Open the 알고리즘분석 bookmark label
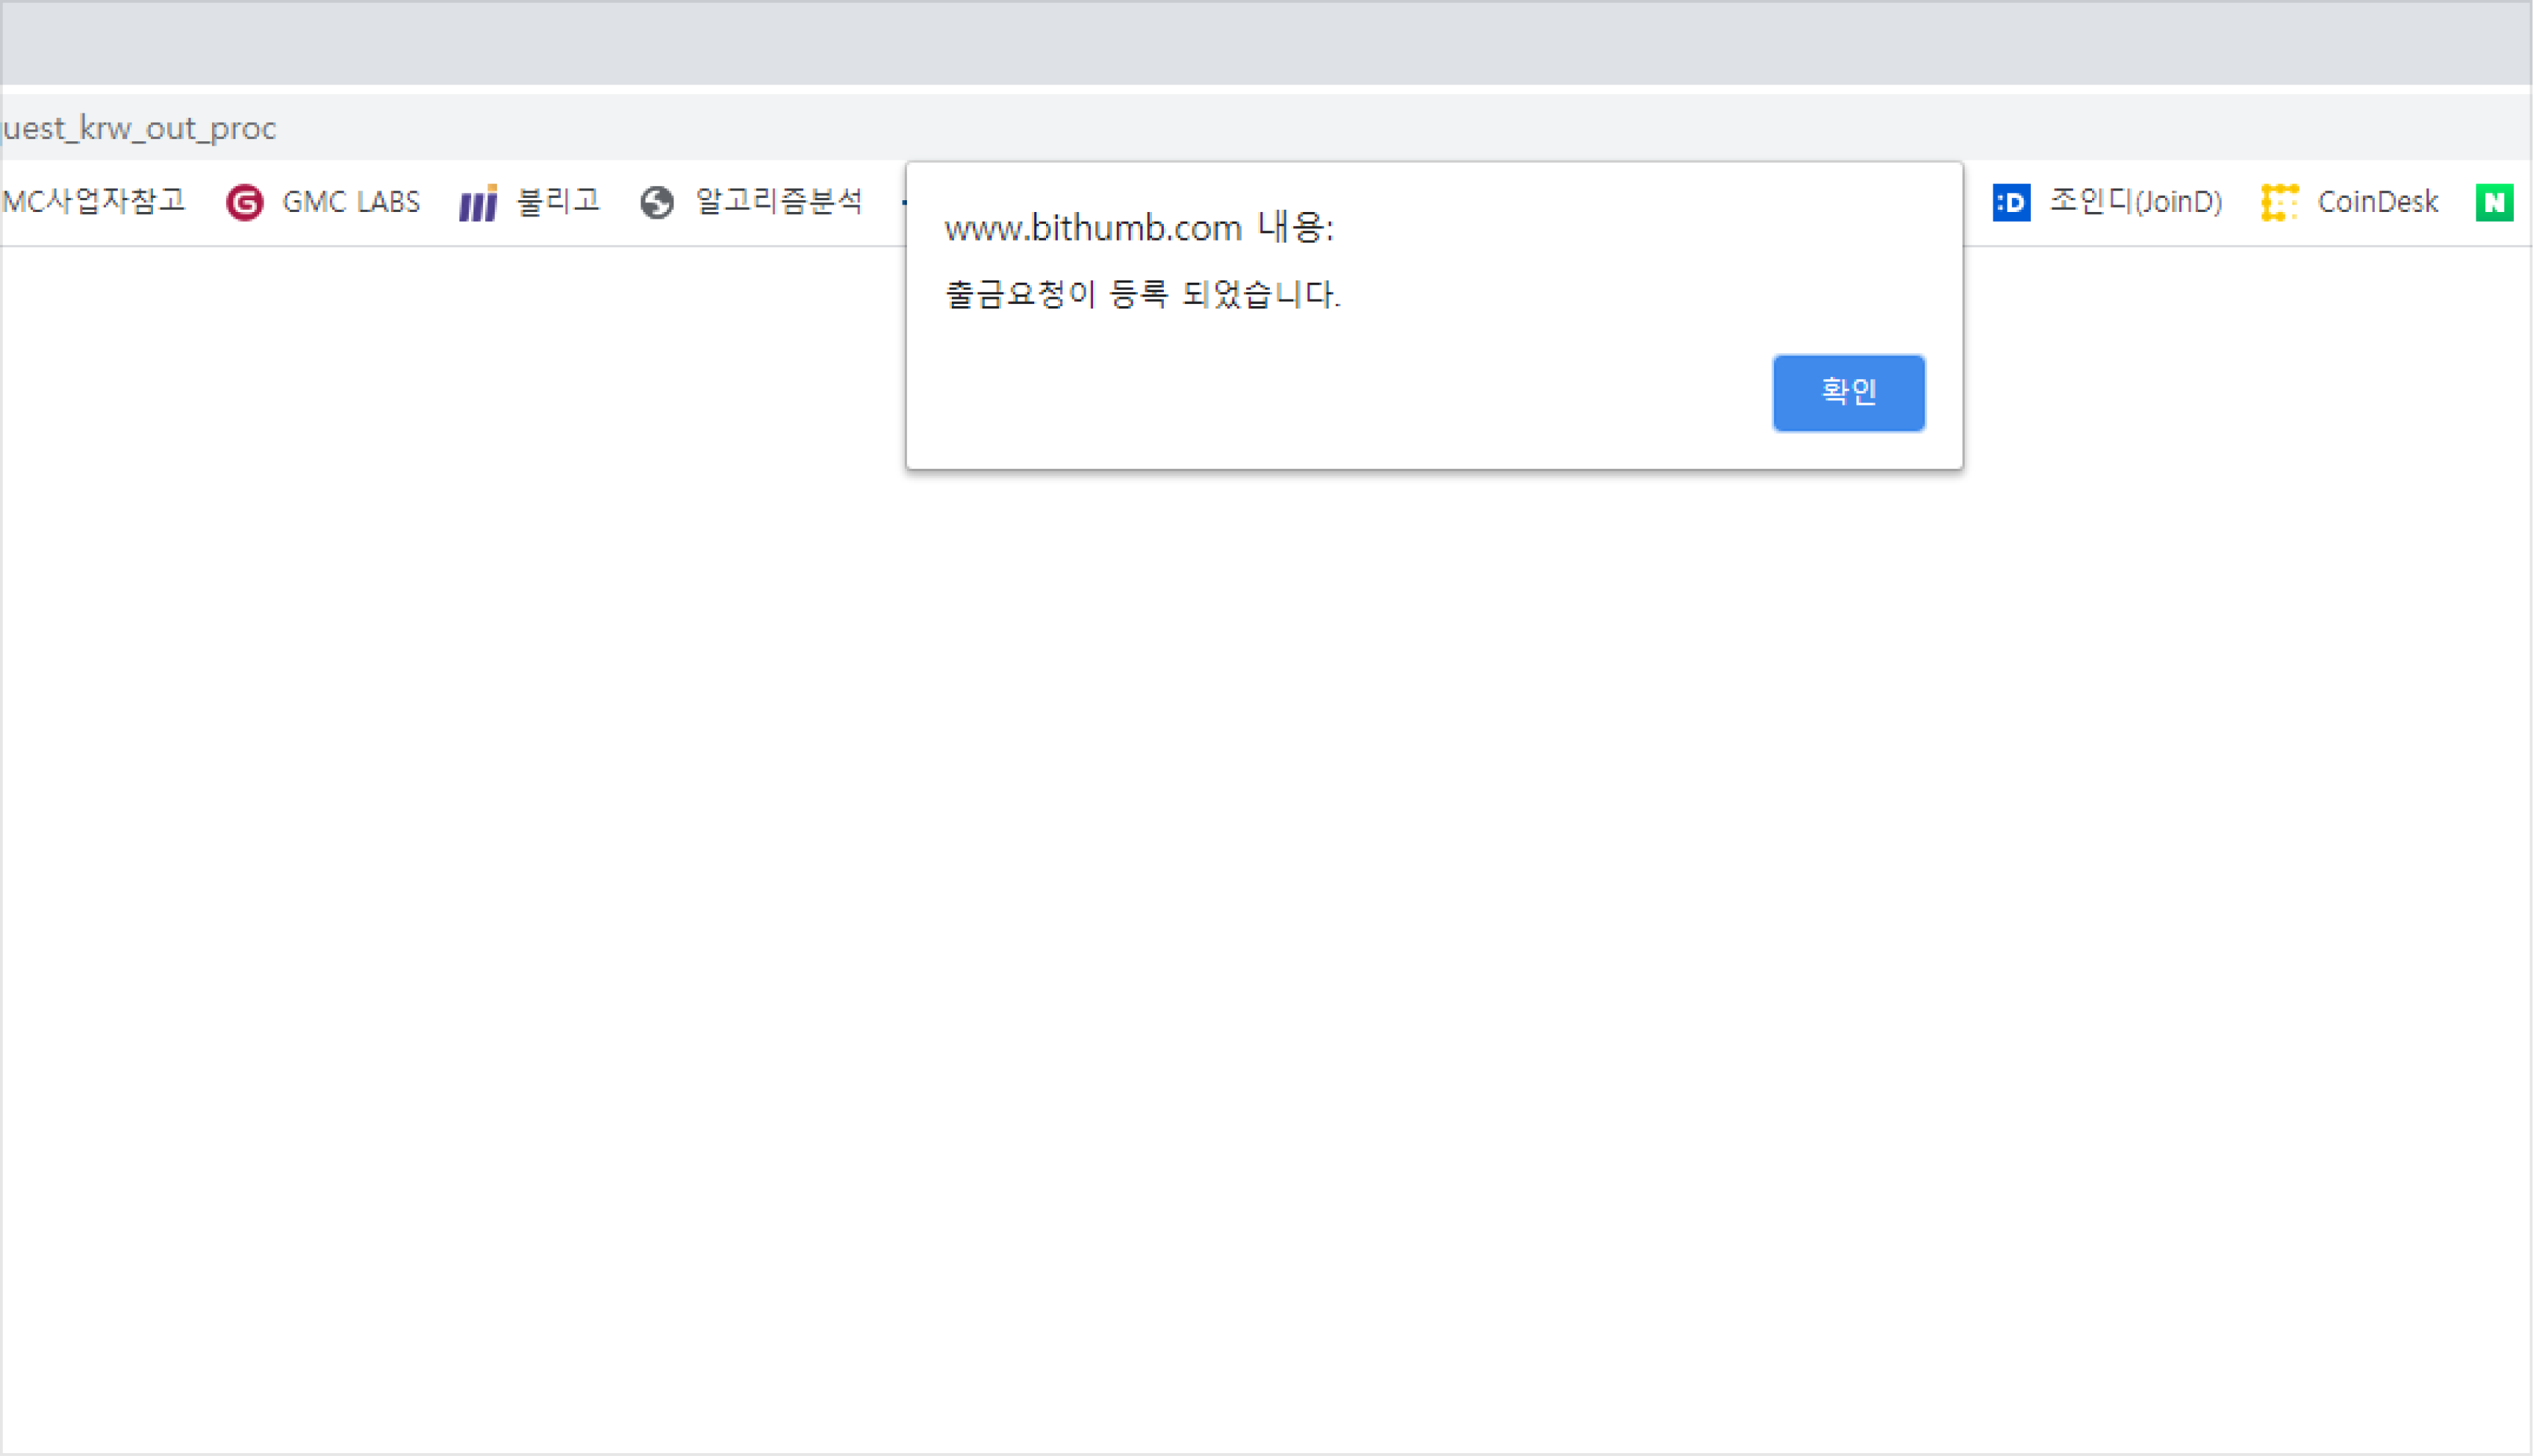The image size is (2533, 1456). (x=779, y=203)
